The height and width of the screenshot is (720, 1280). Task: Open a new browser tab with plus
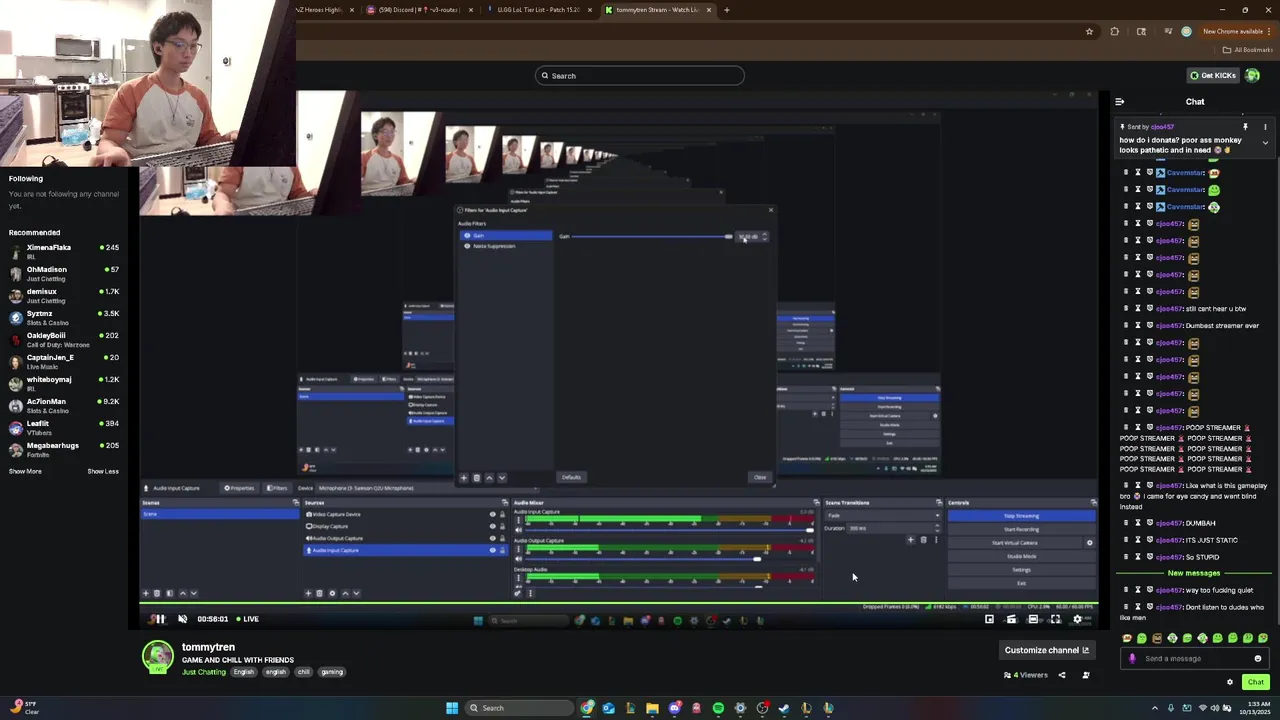click(x=727, y=10)
